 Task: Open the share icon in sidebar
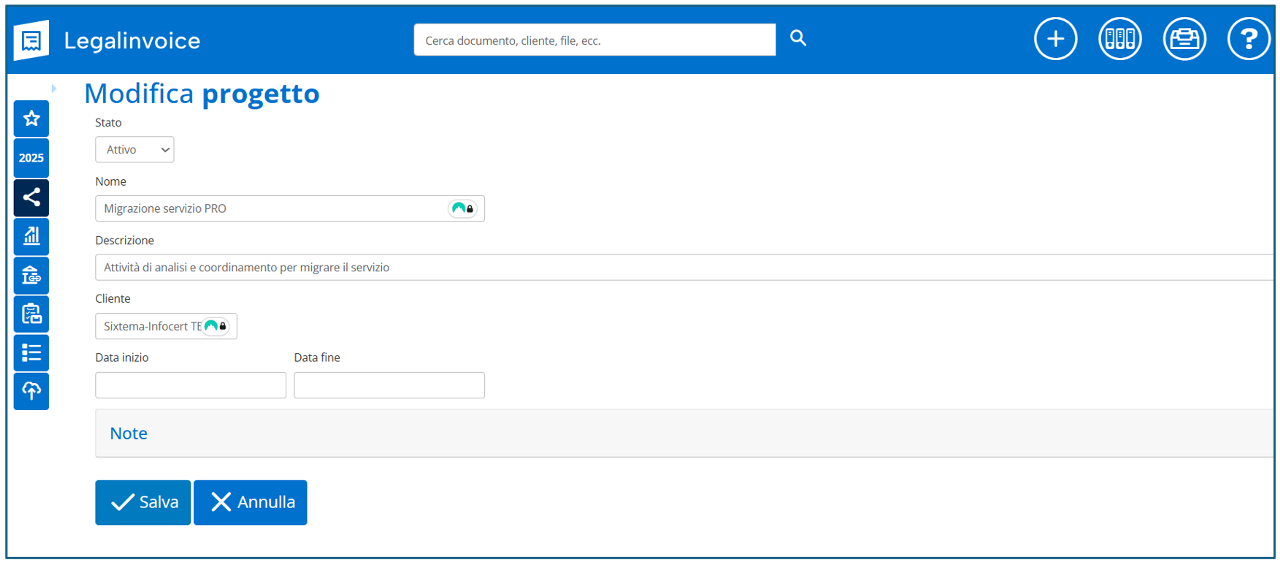click(x=31, y=198)
